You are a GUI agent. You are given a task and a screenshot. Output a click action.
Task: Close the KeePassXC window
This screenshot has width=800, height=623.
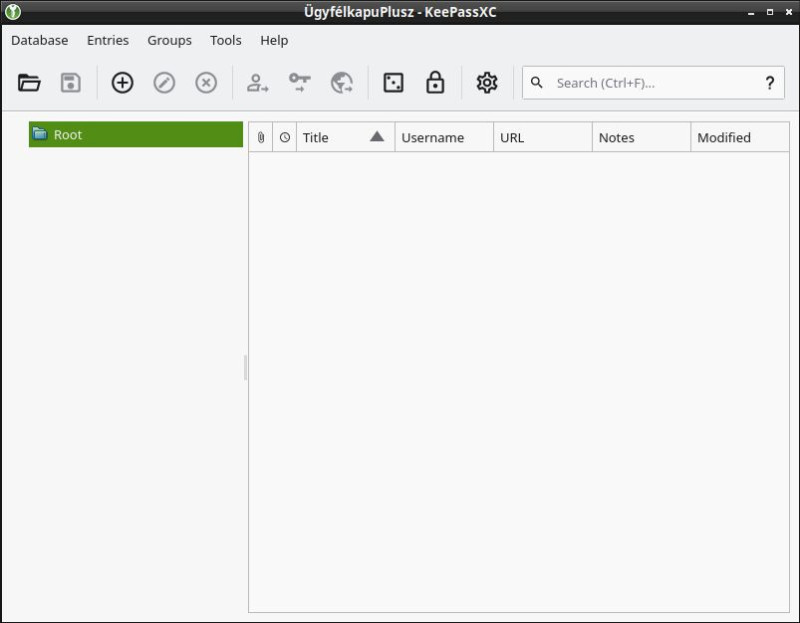pyautogui.click(x=789, y=12)
